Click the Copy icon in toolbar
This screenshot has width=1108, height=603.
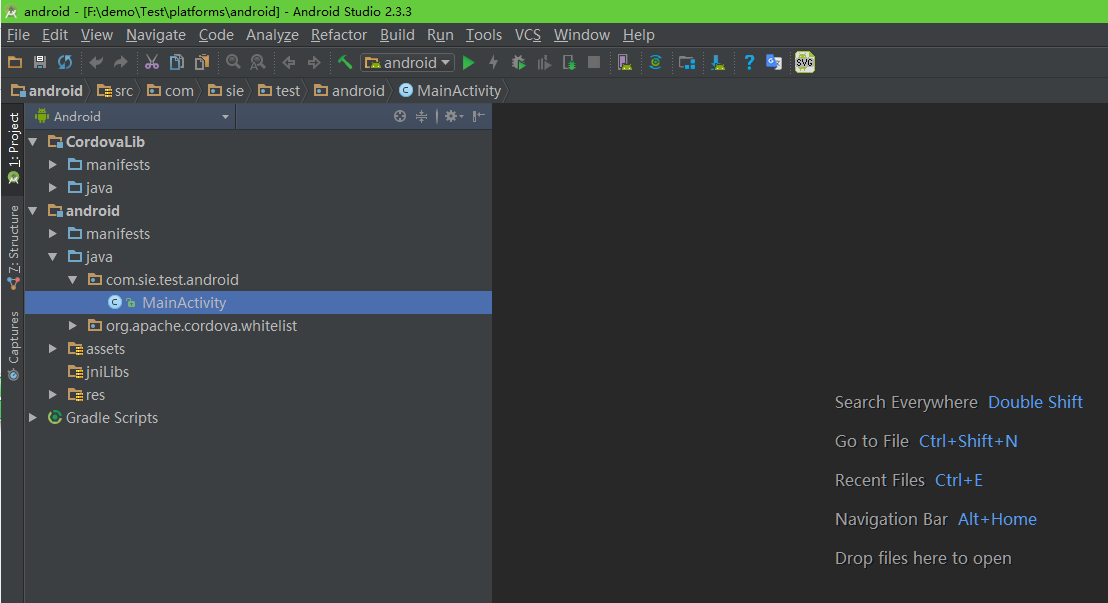177,62
